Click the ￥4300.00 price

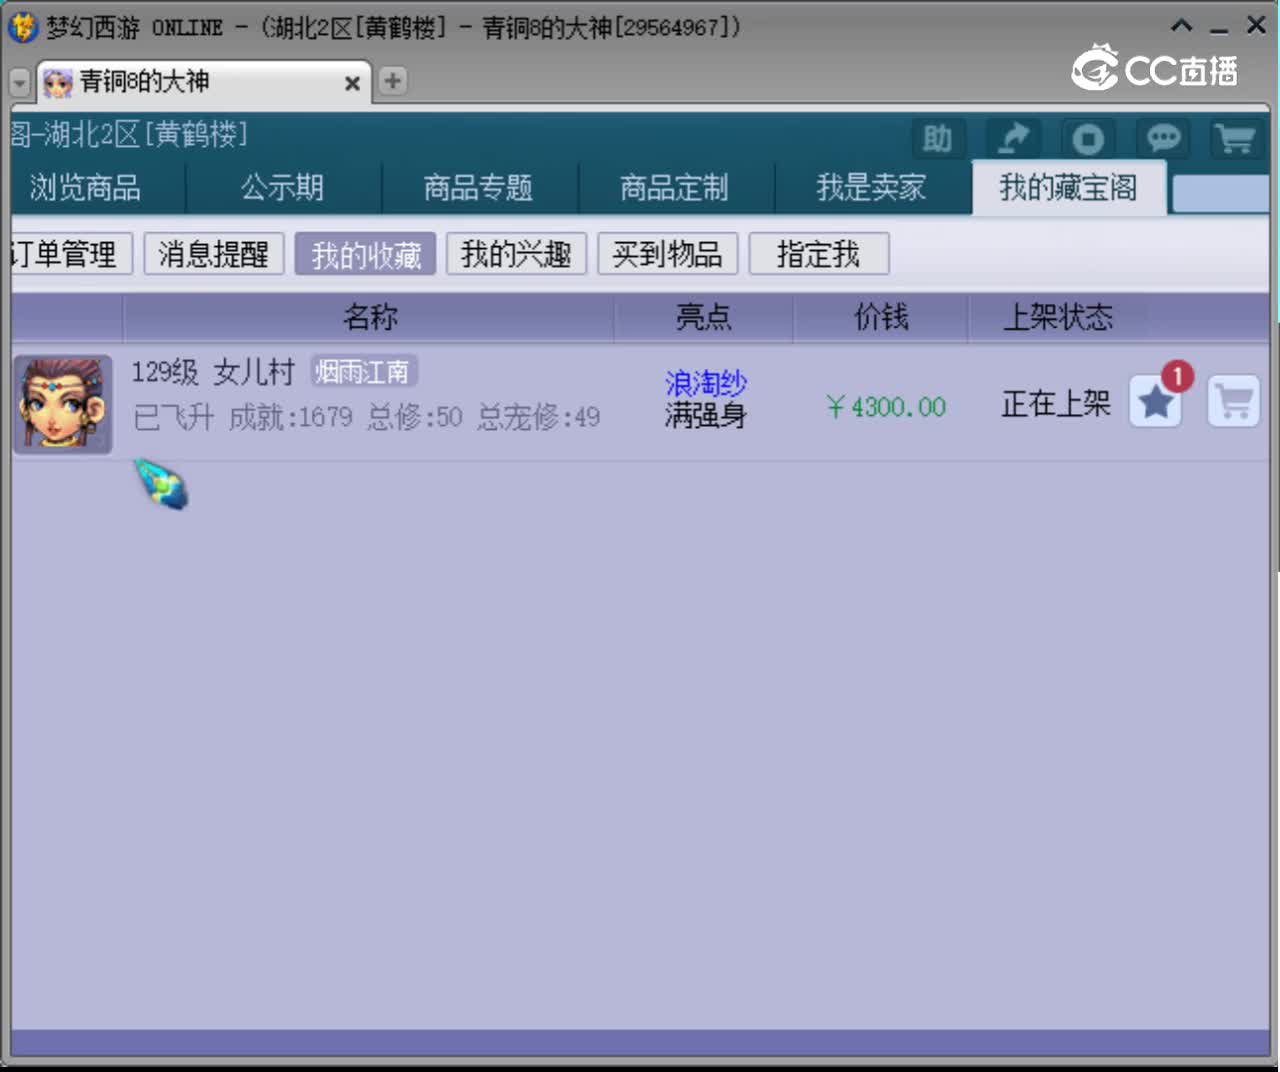tap(886, 407)
